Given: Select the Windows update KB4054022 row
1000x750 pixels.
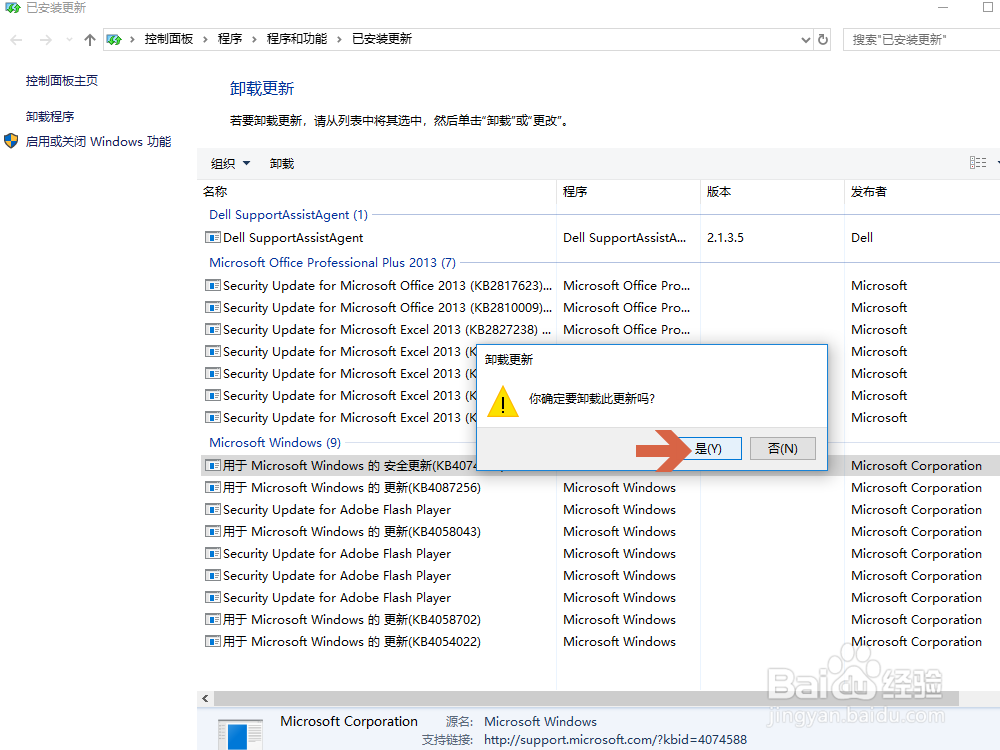Looking at the screenshot, I should (x=351, y=642).
